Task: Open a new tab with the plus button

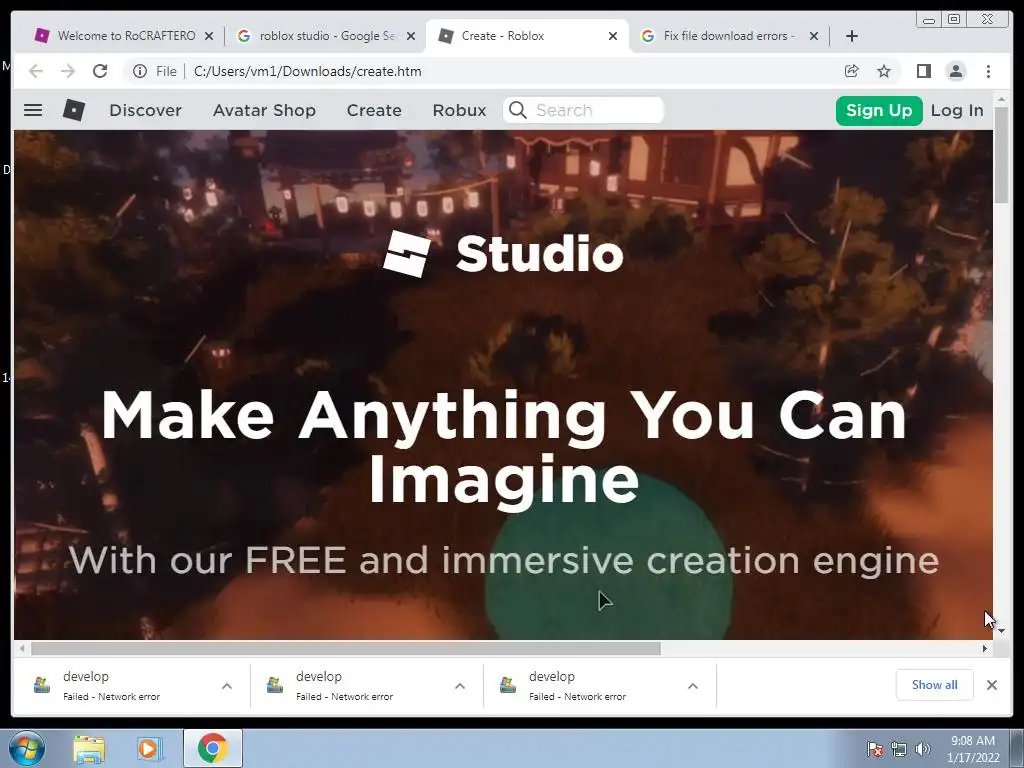Action: pyautogui.click(x=852, y=36)
